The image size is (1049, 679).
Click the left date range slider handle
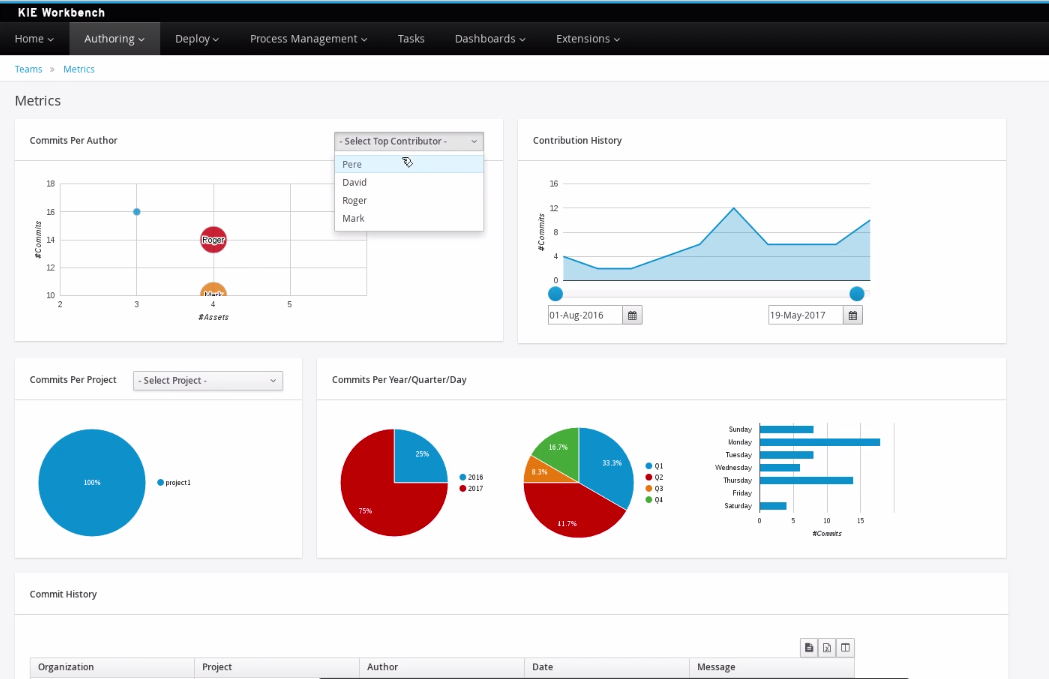556,293
